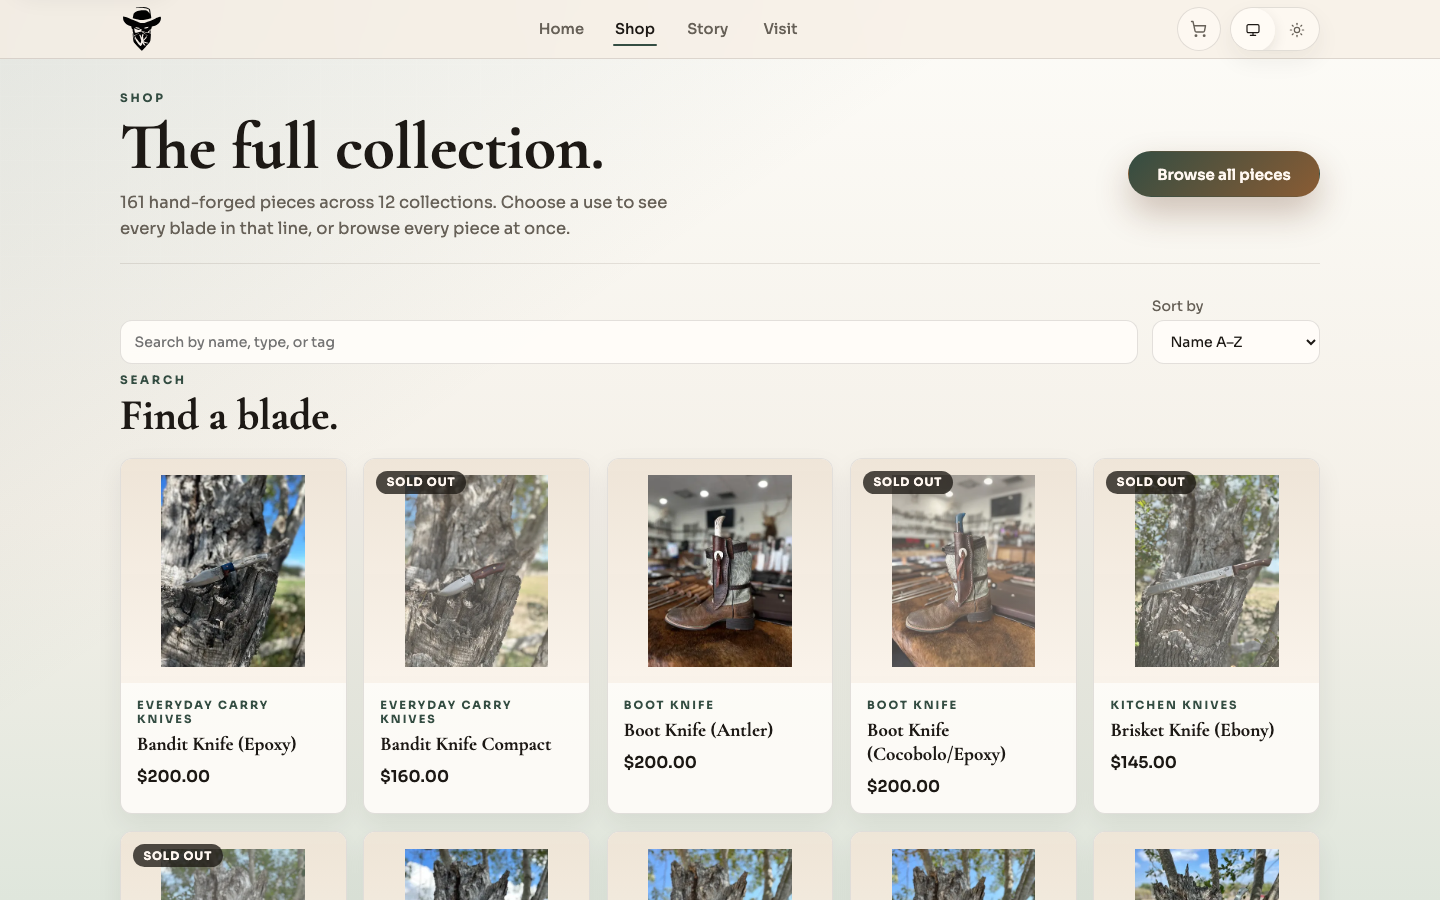Open the Story page
This screenshot has width=1440, height=900.
707,29
